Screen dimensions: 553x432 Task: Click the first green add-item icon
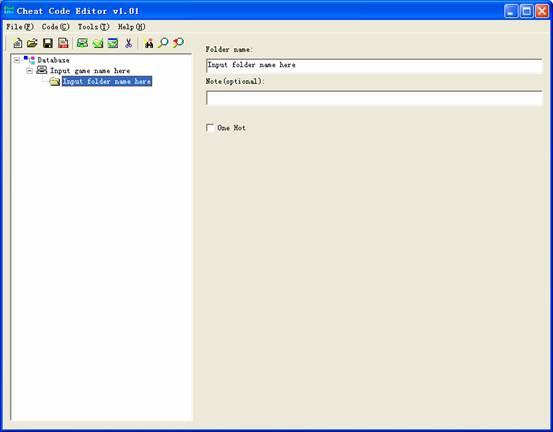tap(82, 43)
